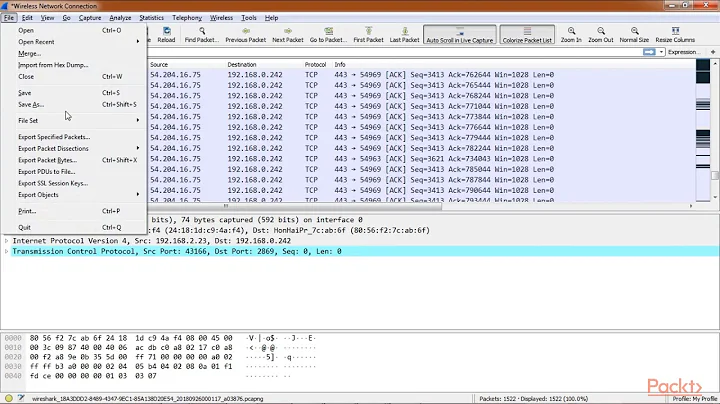This screenshot has width=720, height=404.
Task: Toggle Colorize Packet List
Action: (x=527, y=34)
